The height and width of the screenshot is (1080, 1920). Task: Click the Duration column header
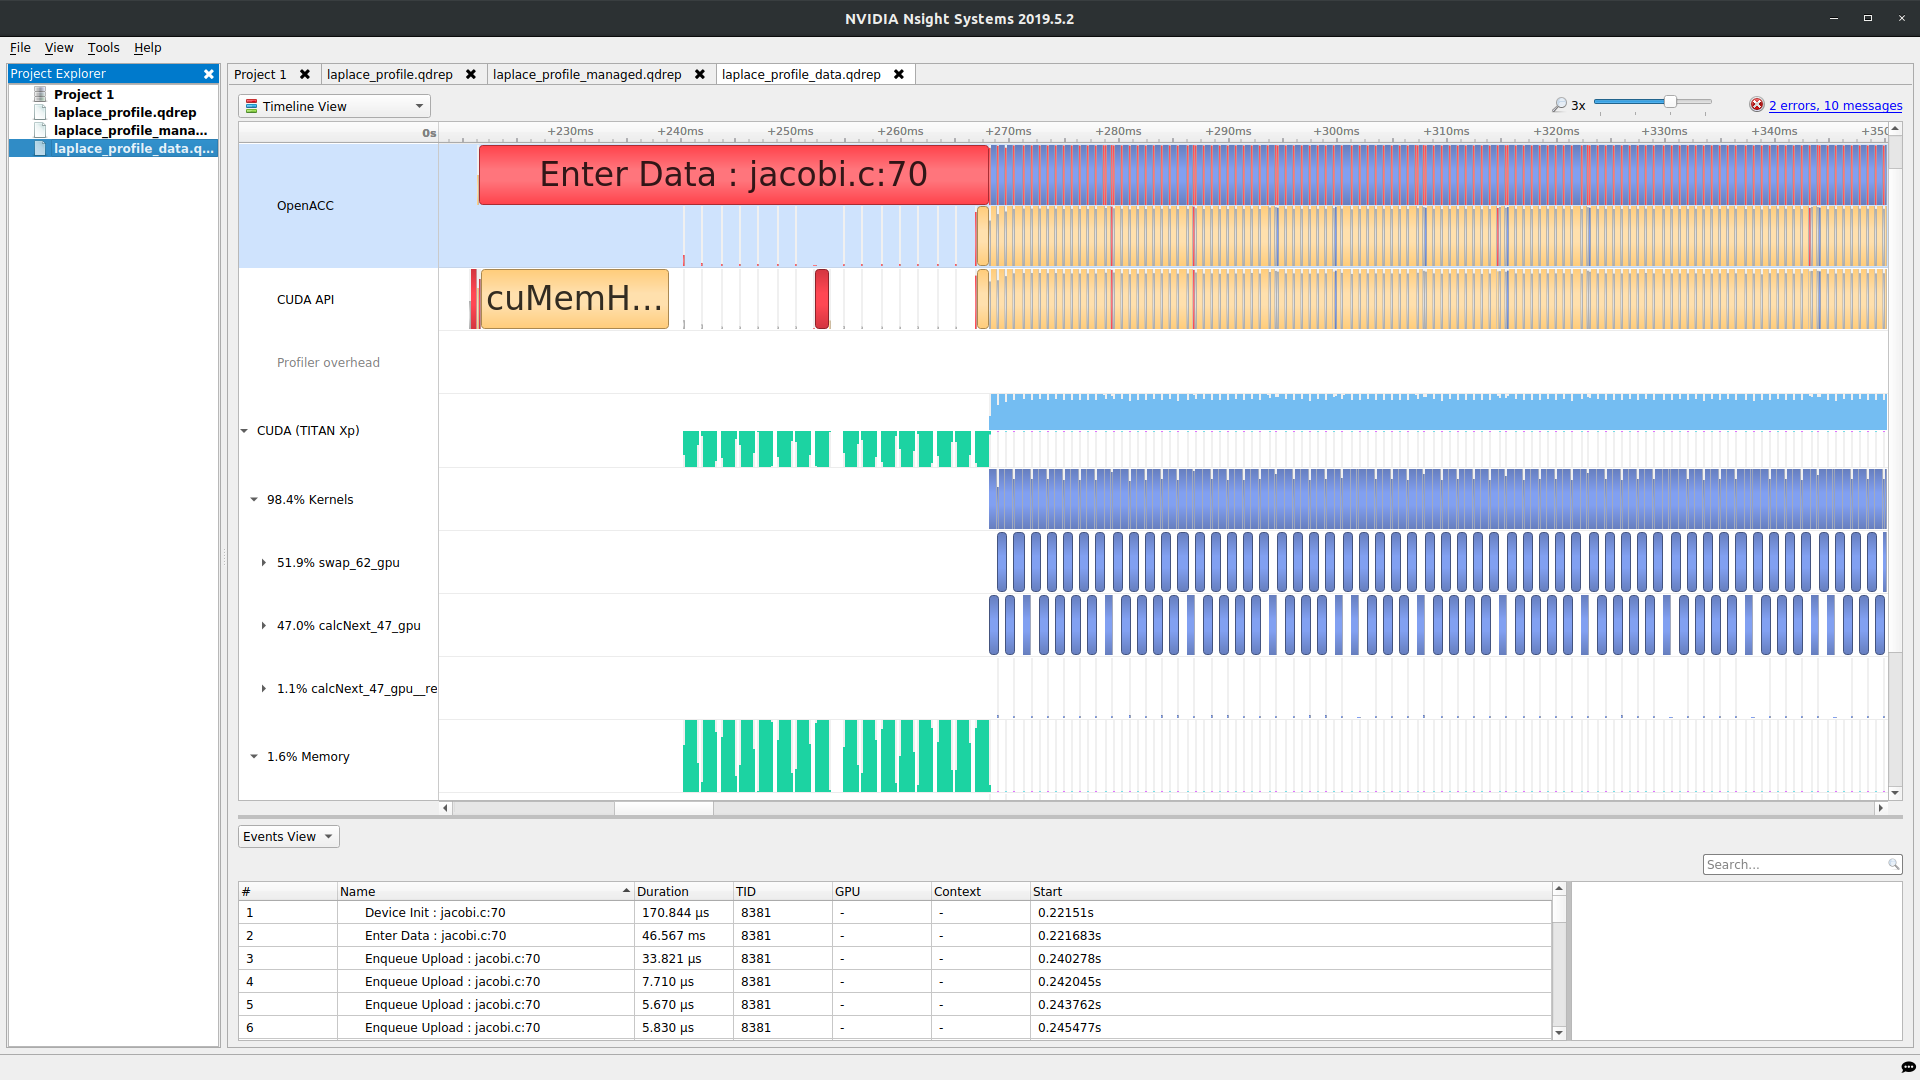click(x=663, y=891)
